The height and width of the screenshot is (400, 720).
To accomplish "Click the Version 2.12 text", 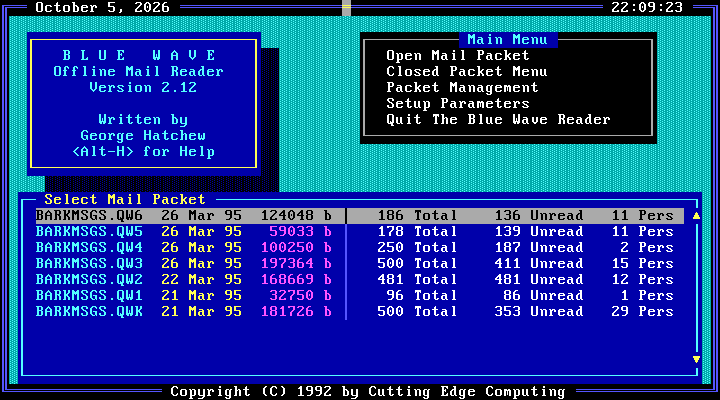I will tap(143, 88).
